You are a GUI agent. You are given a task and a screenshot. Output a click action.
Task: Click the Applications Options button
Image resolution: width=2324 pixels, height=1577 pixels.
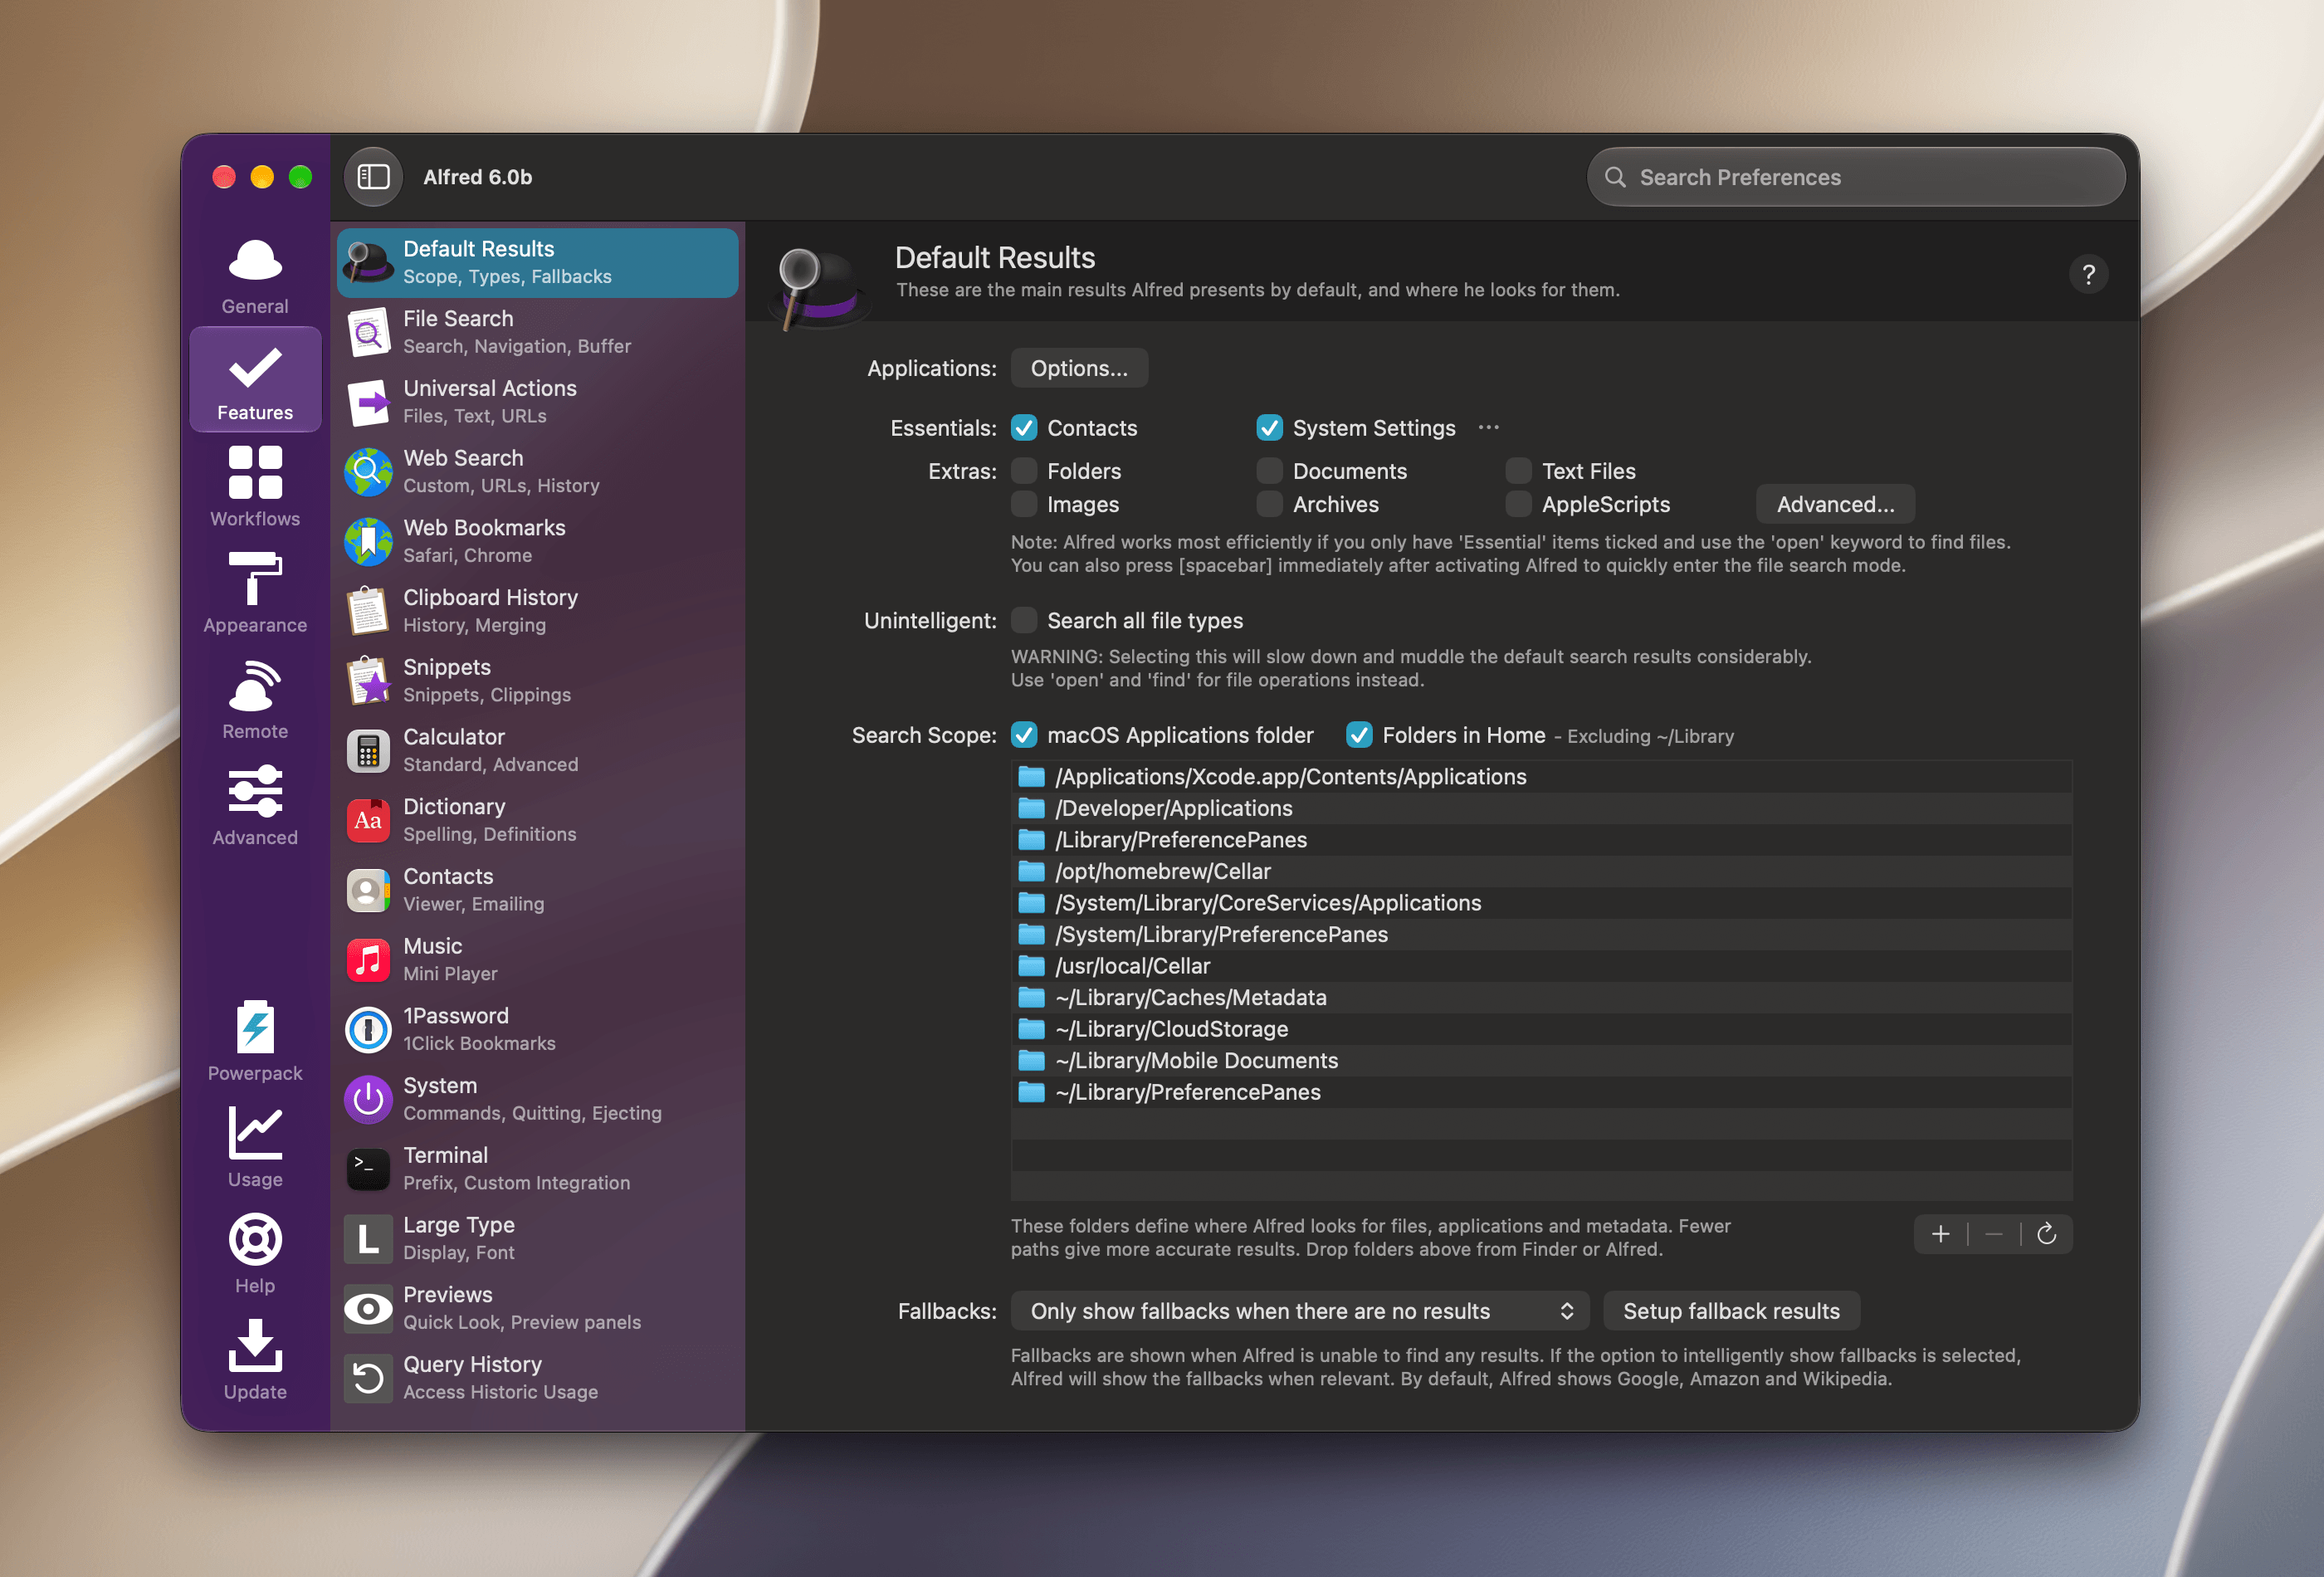pos(1079,368)
